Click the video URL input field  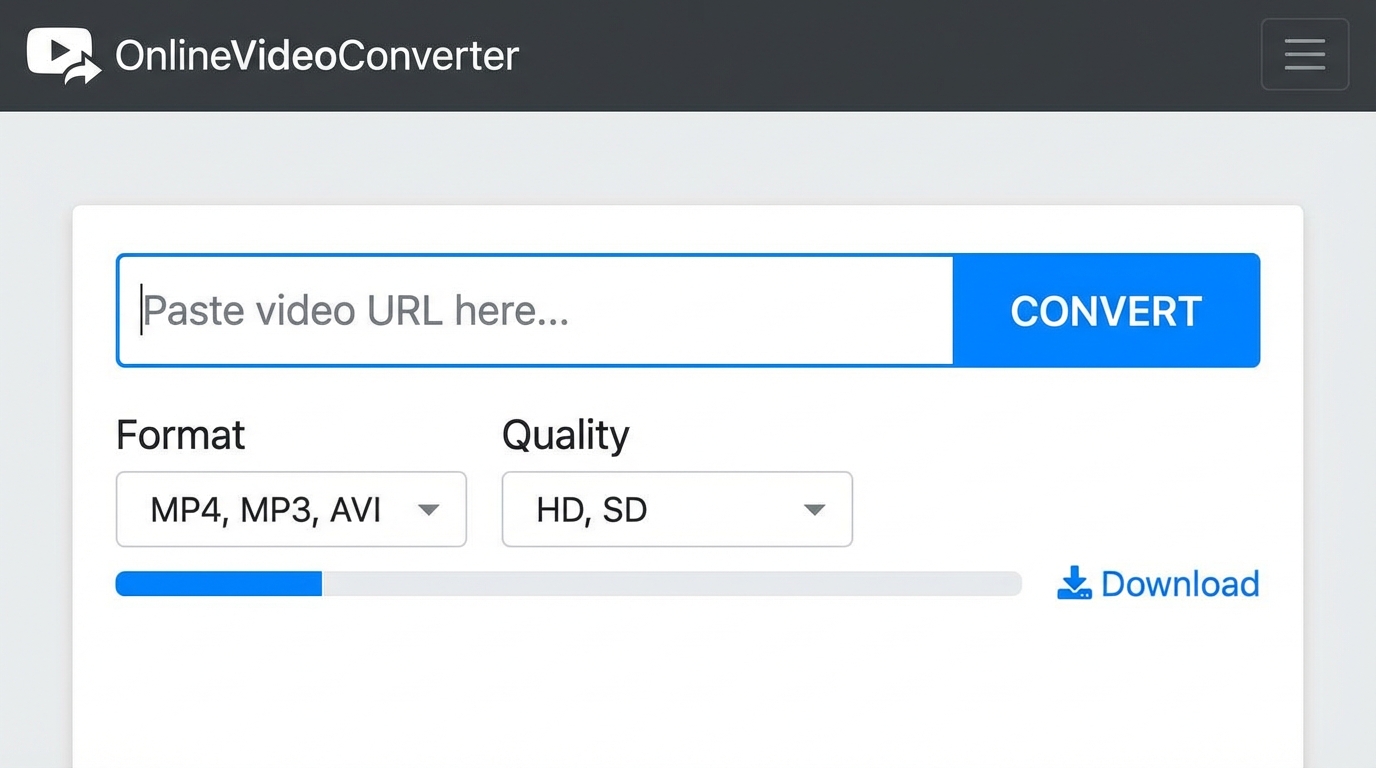click(x=535, y=310)
